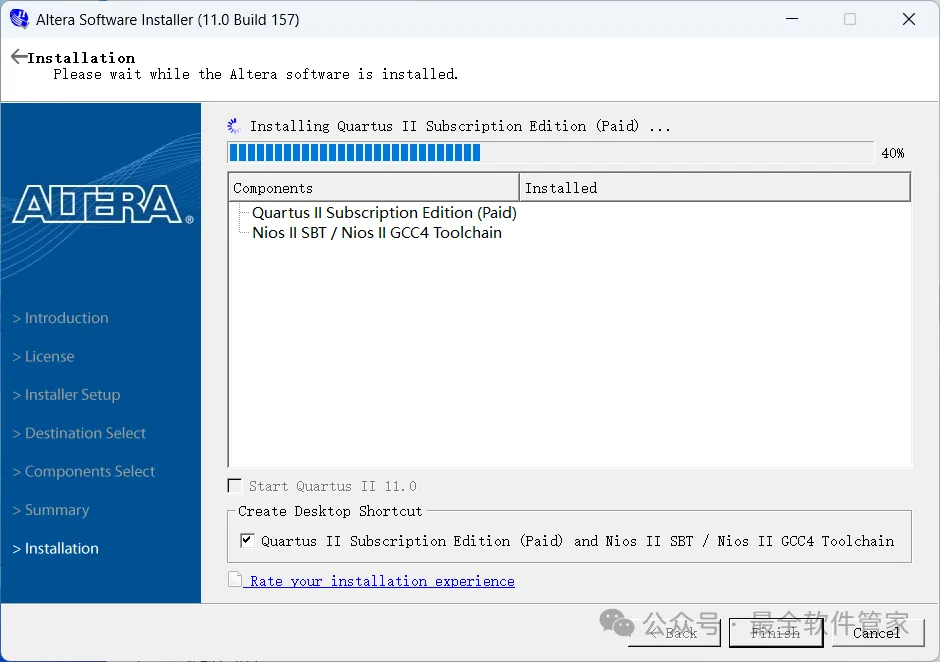Click the Cancel button

click(x=877, y=633)
